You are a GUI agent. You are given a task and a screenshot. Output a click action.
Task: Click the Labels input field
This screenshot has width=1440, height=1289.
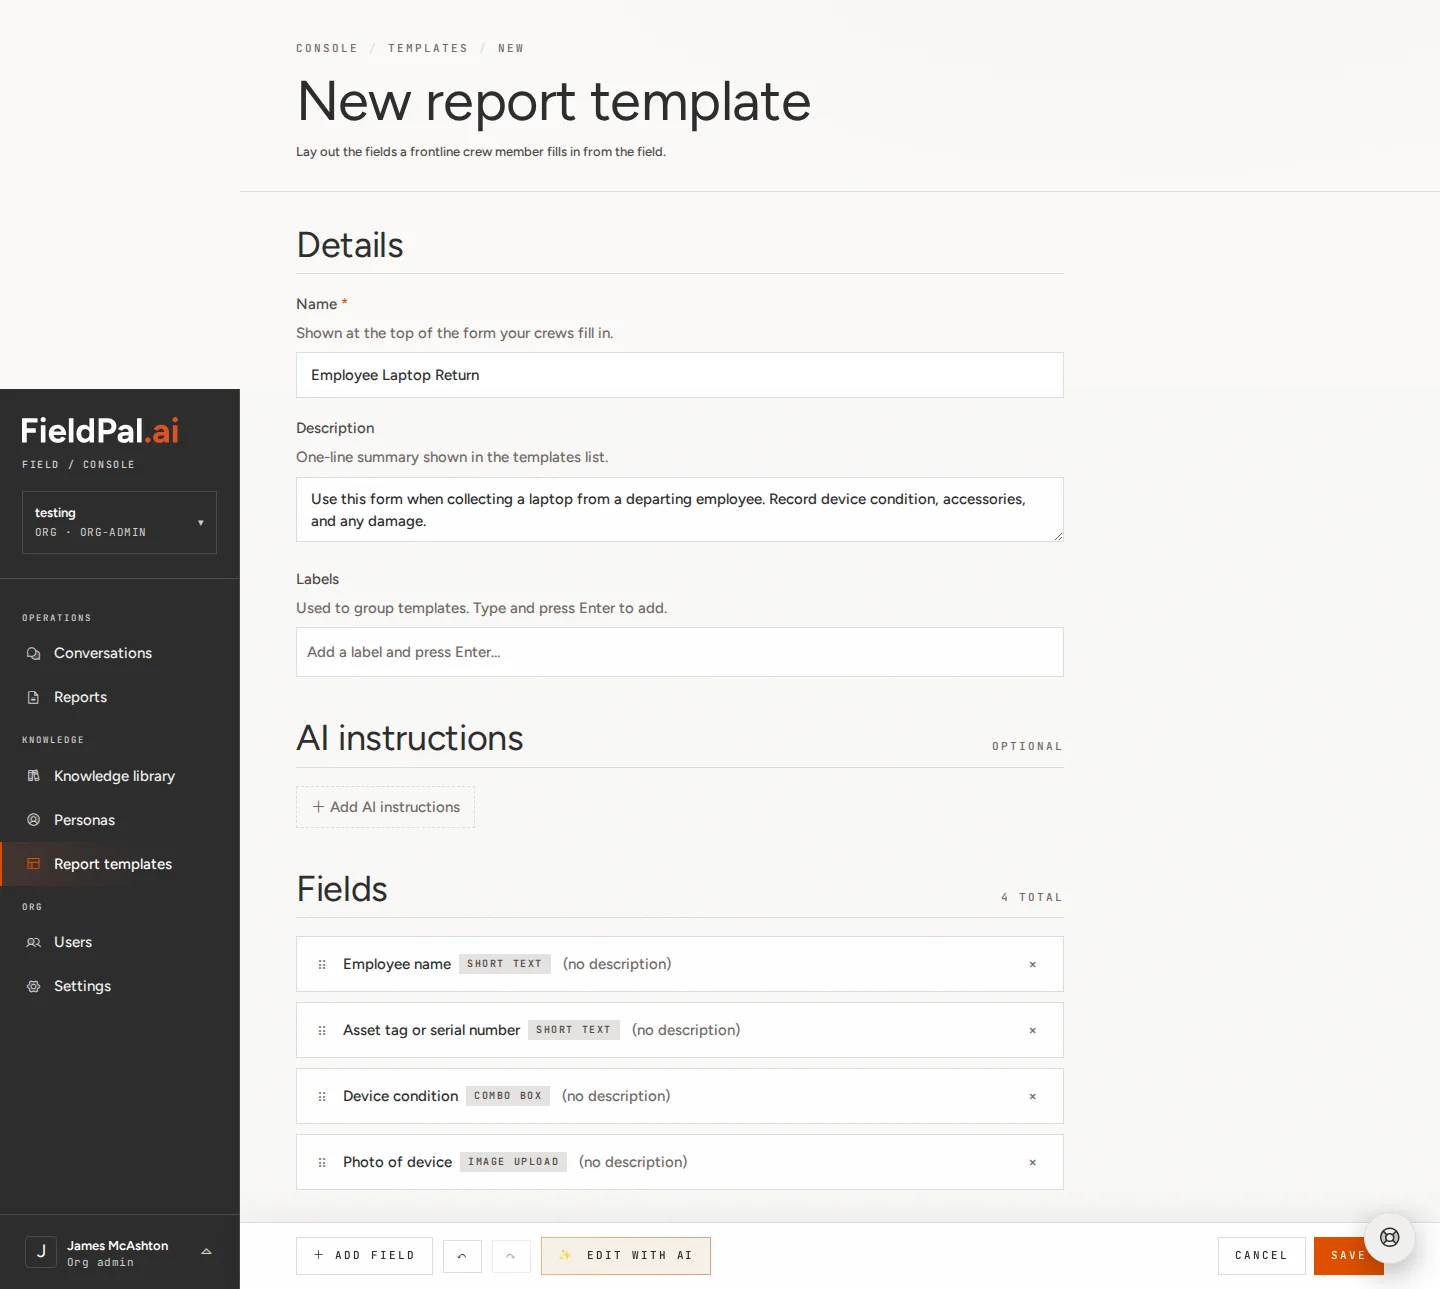680,652
